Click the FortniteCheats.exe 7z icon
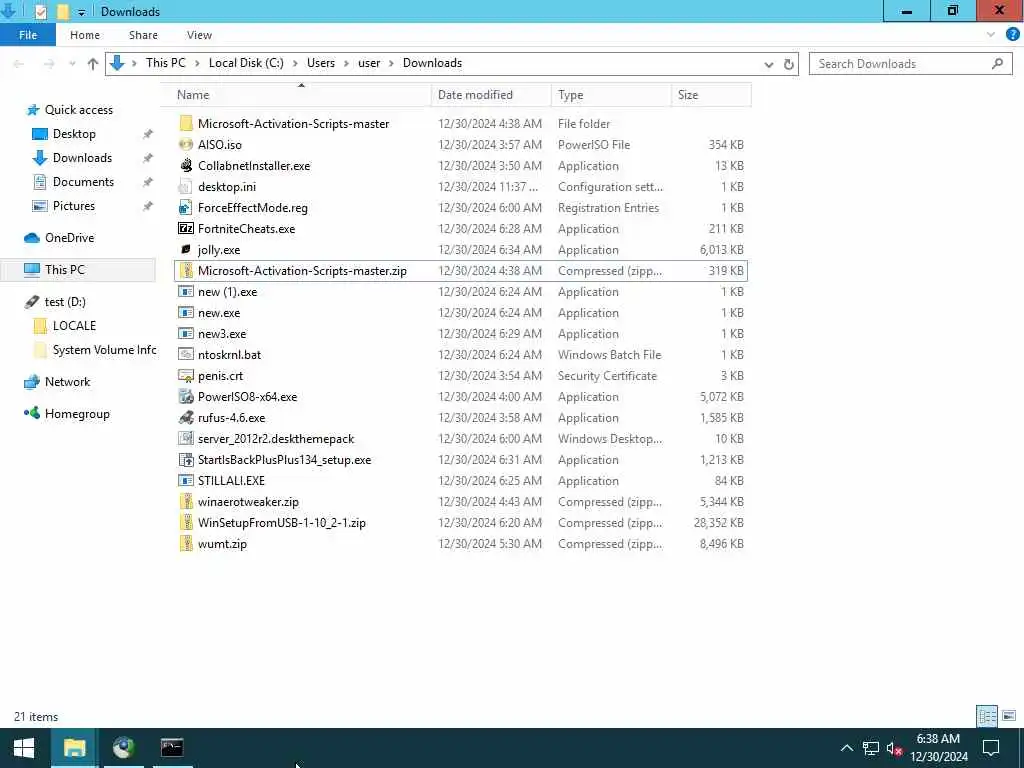 186,229
